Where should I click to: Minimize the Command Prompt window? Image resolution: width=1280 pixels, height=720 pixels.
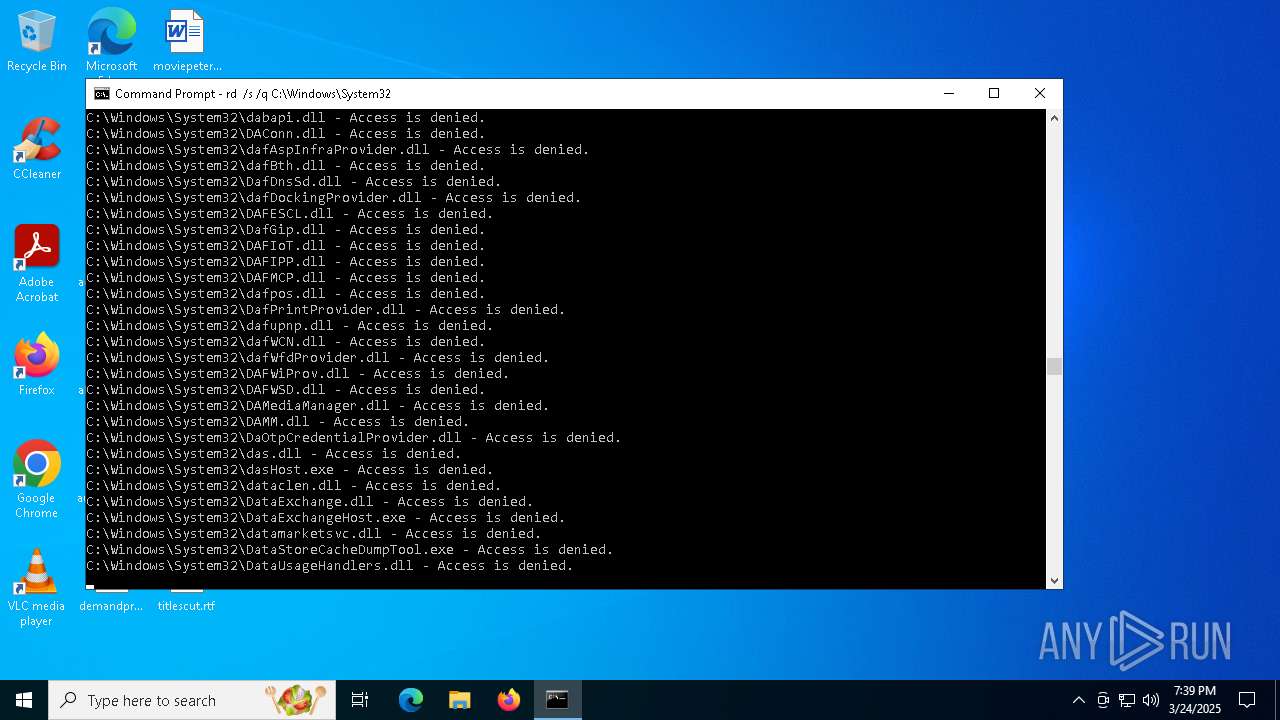(948, 94)
